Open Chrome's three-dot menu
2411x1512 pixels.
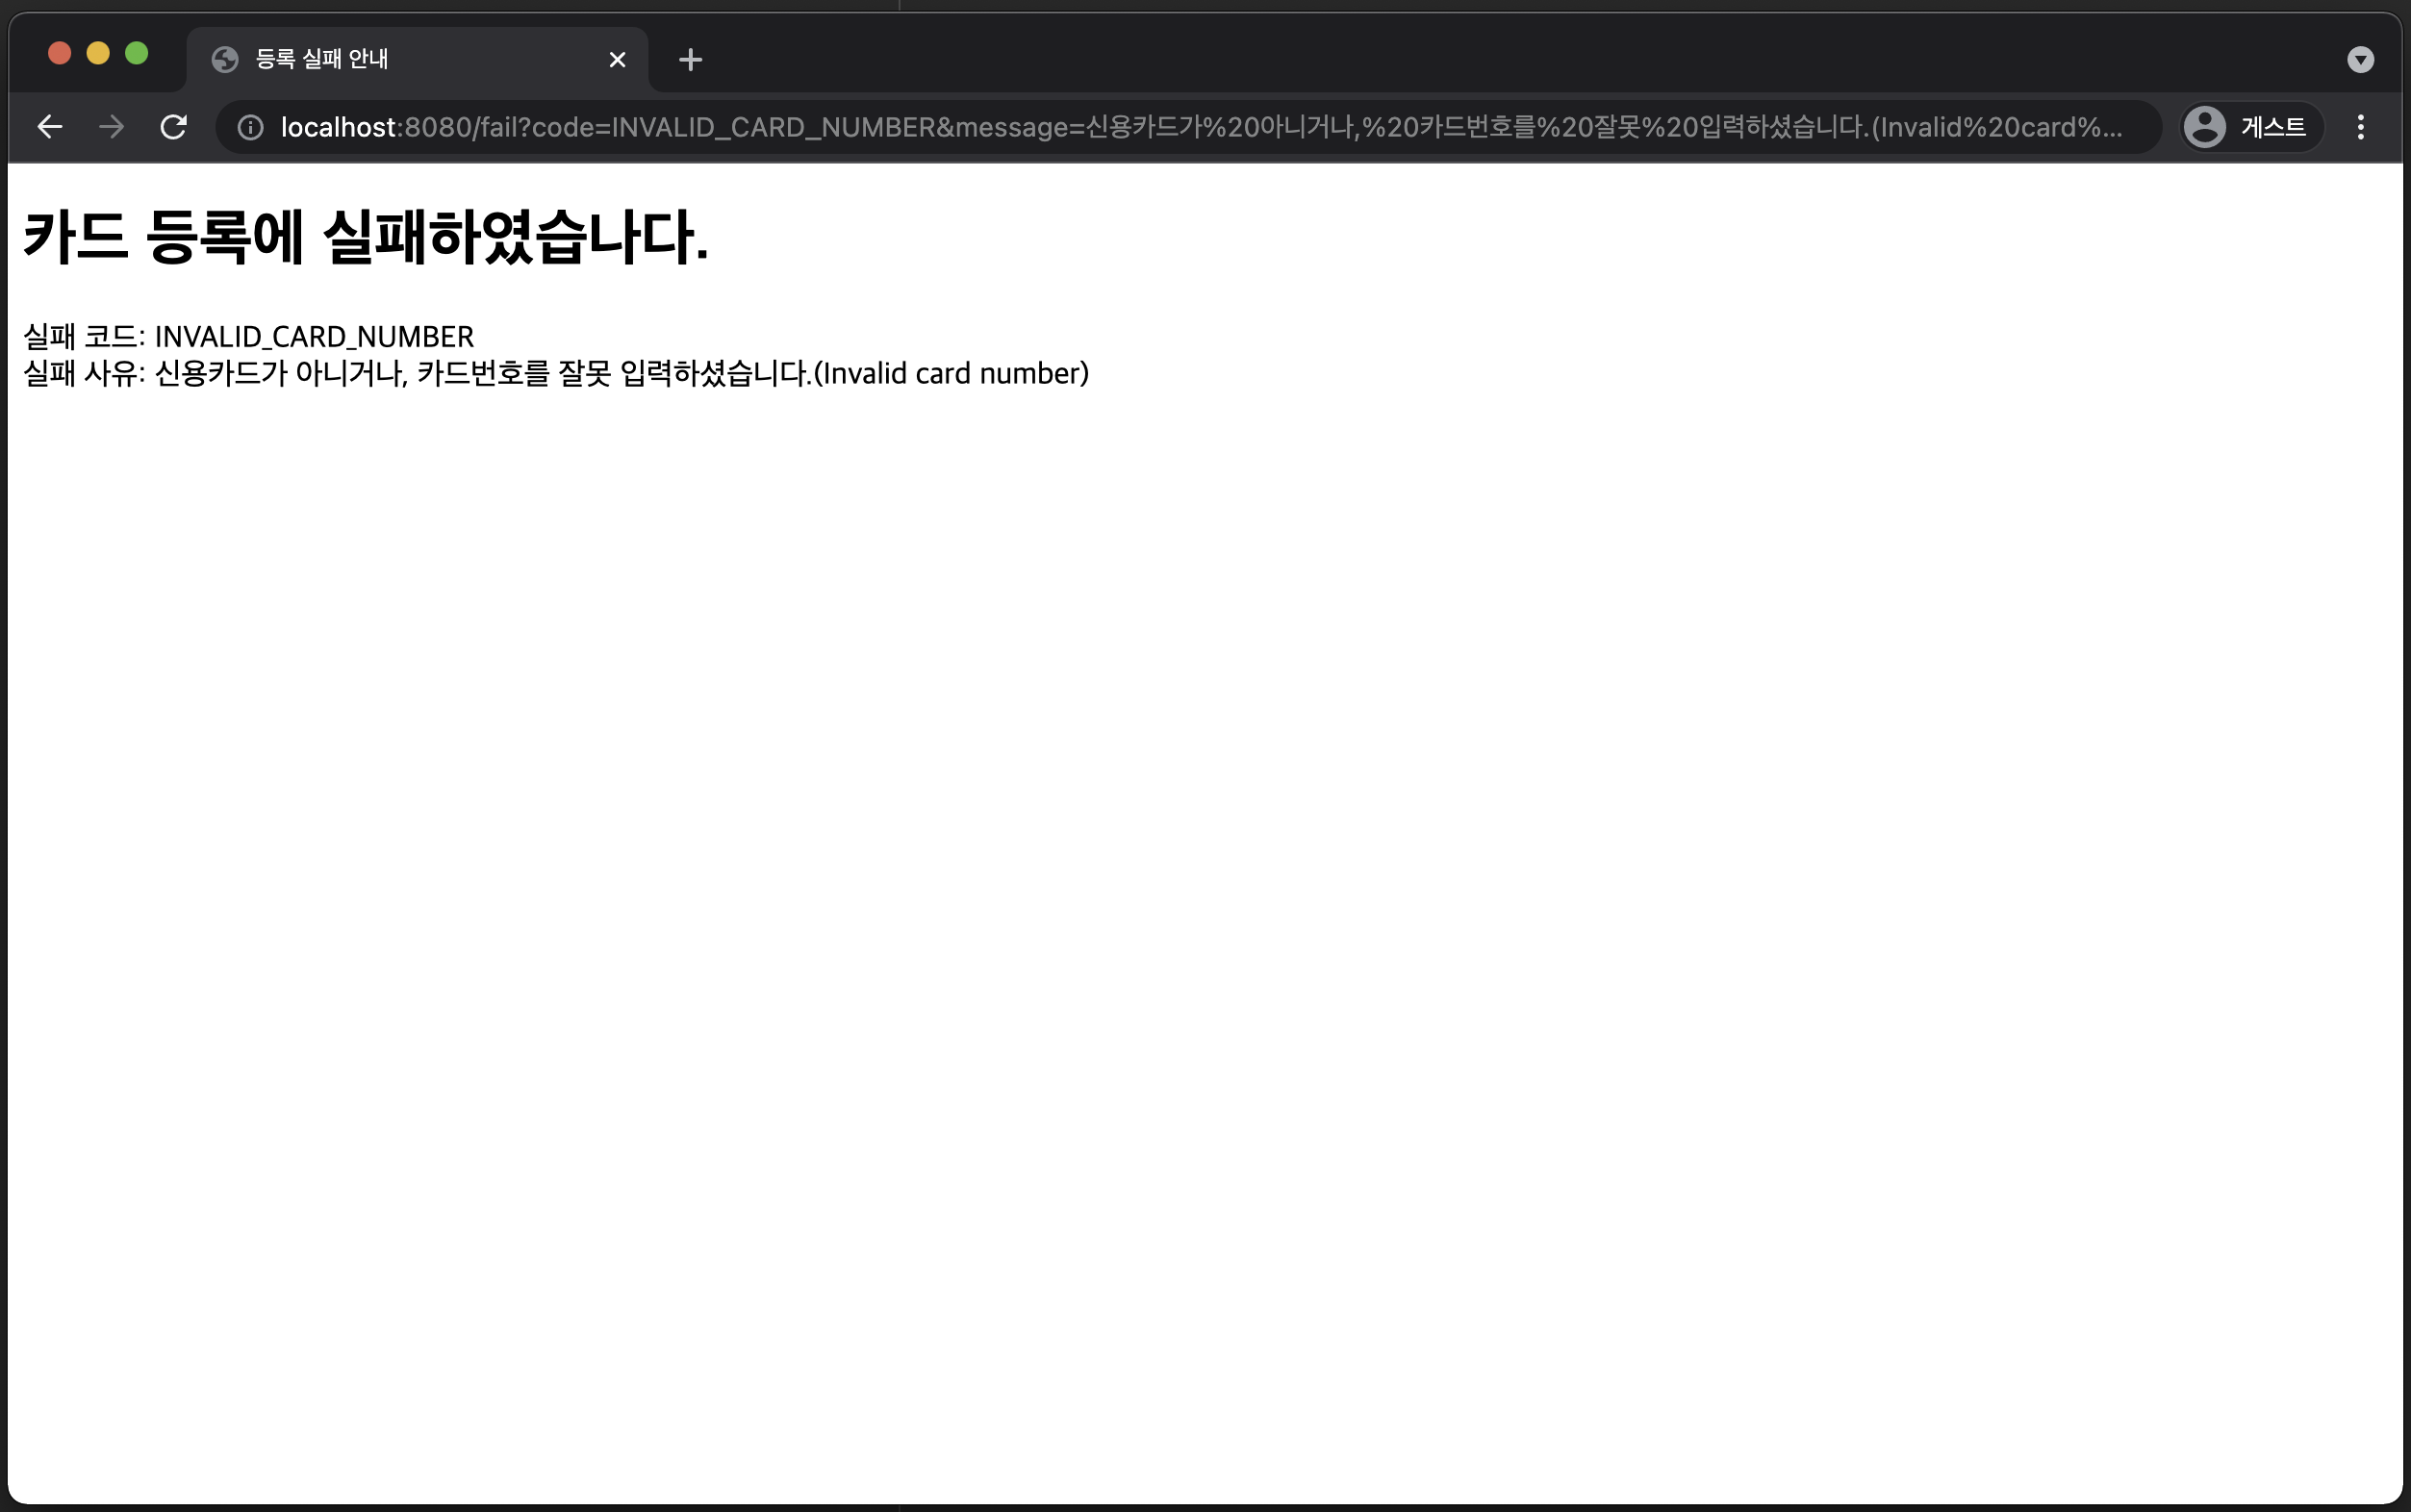pyautogui.click(x=2360, y=127)
